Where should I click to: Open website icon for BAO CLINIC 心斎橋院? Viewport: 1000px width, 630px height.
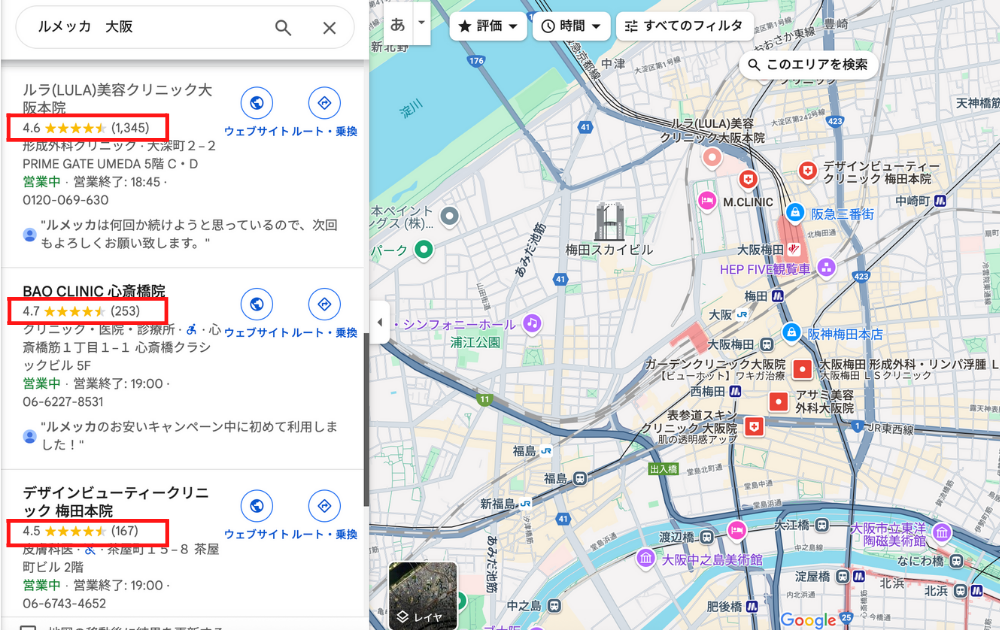(256, 304)
